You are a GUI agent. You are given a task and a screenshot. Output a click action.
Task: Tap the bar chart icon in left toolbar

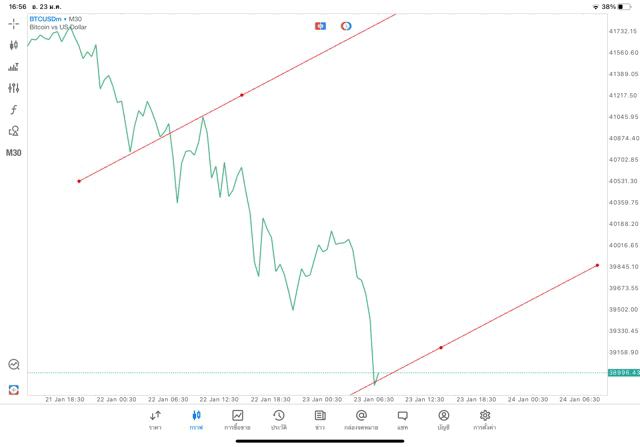[x=14, y=67]
